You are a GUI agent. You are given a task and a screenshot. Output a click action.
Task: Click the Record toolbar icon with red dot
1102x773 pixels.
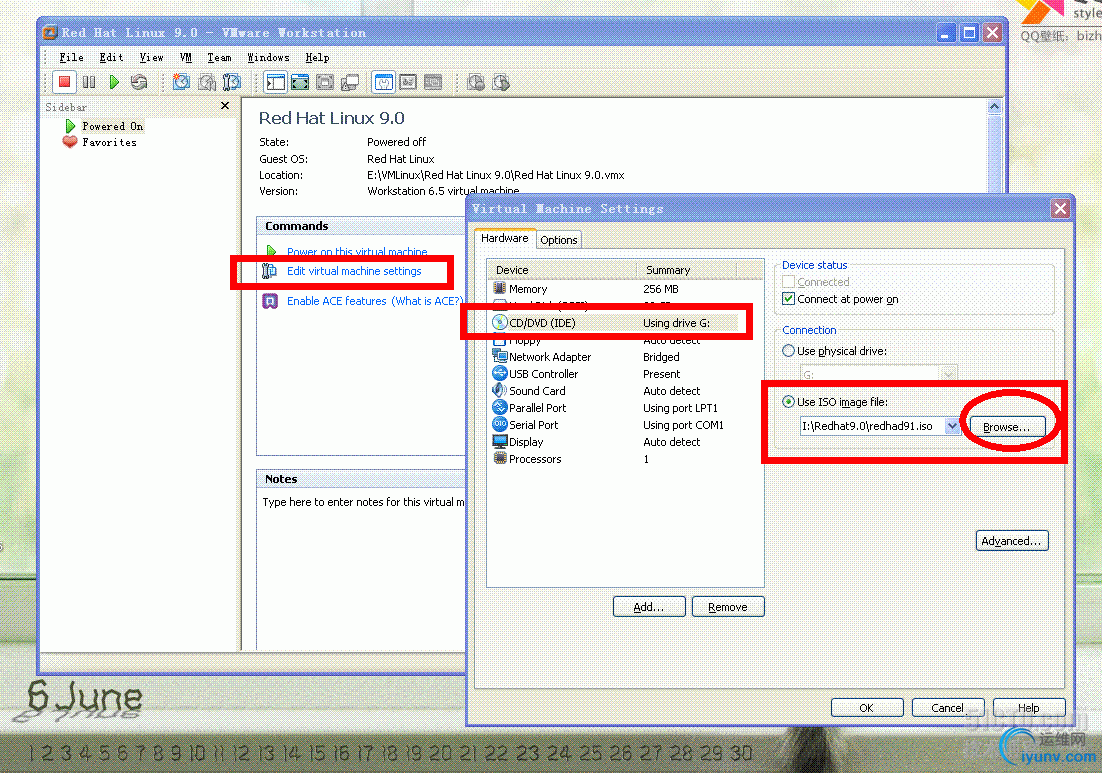[x=476, y=82]
